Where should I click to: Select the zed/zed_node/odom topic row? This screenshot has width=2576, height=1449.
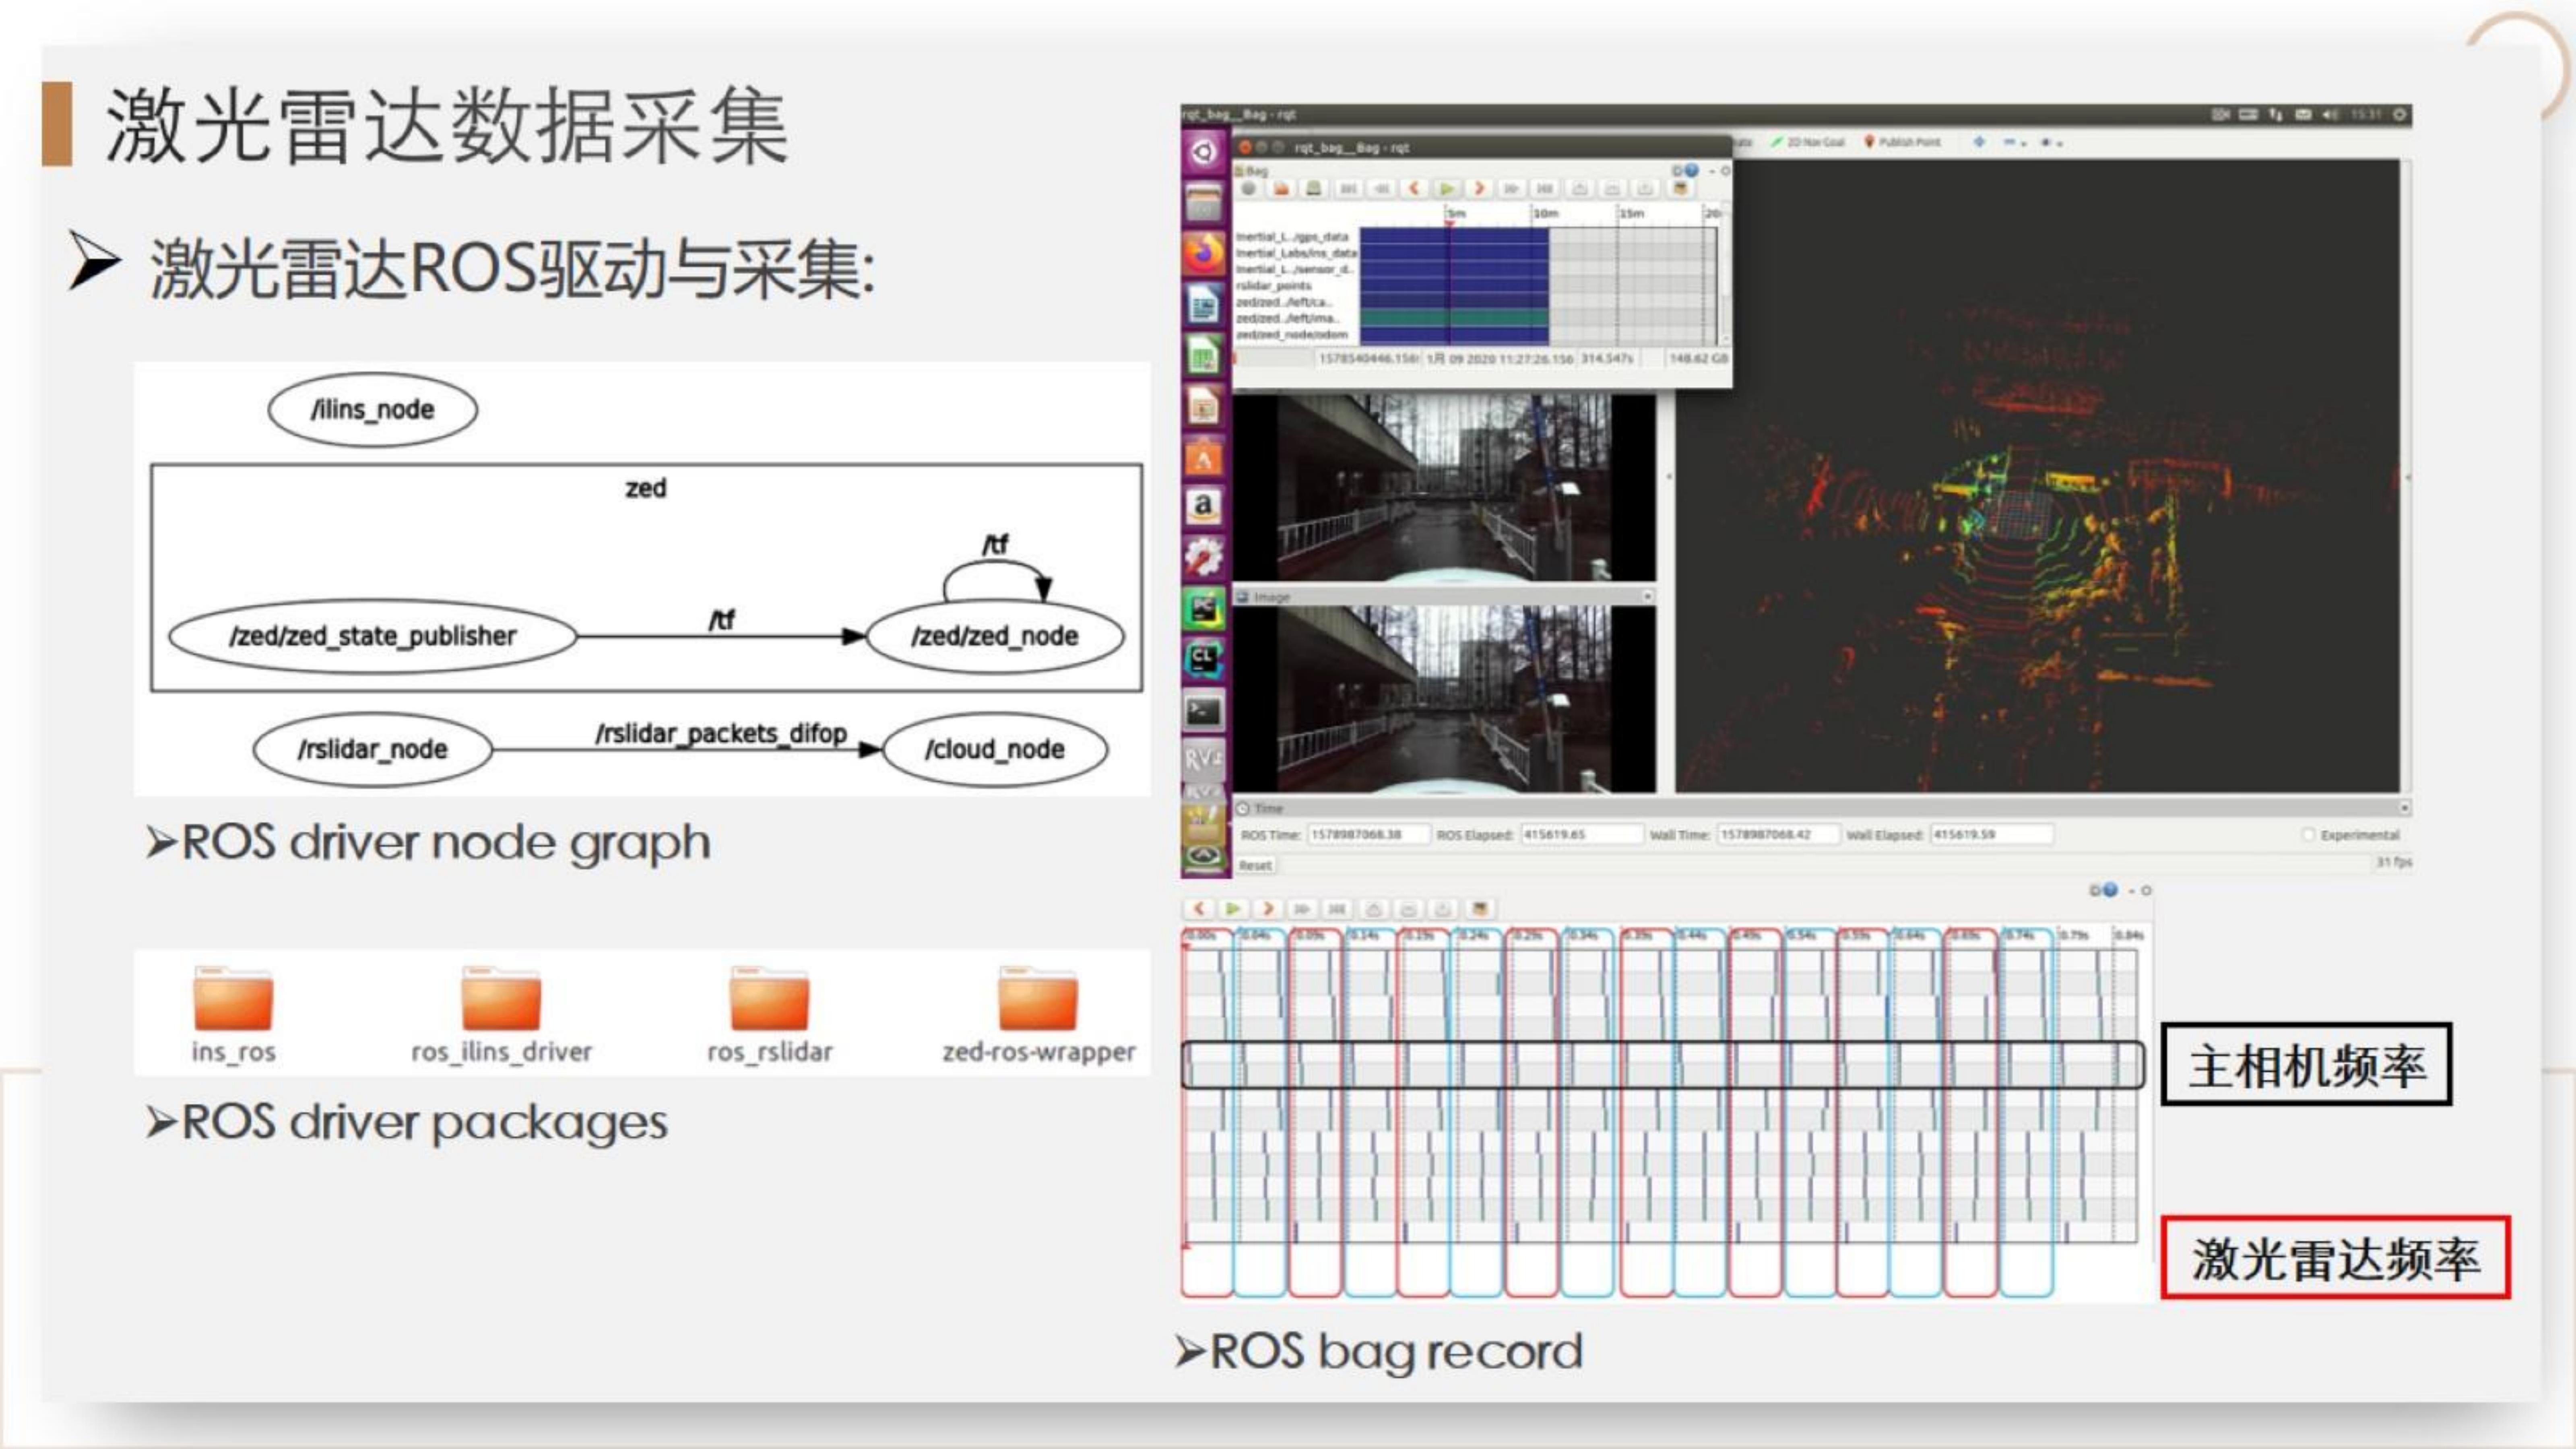[x=1292, y=334]
